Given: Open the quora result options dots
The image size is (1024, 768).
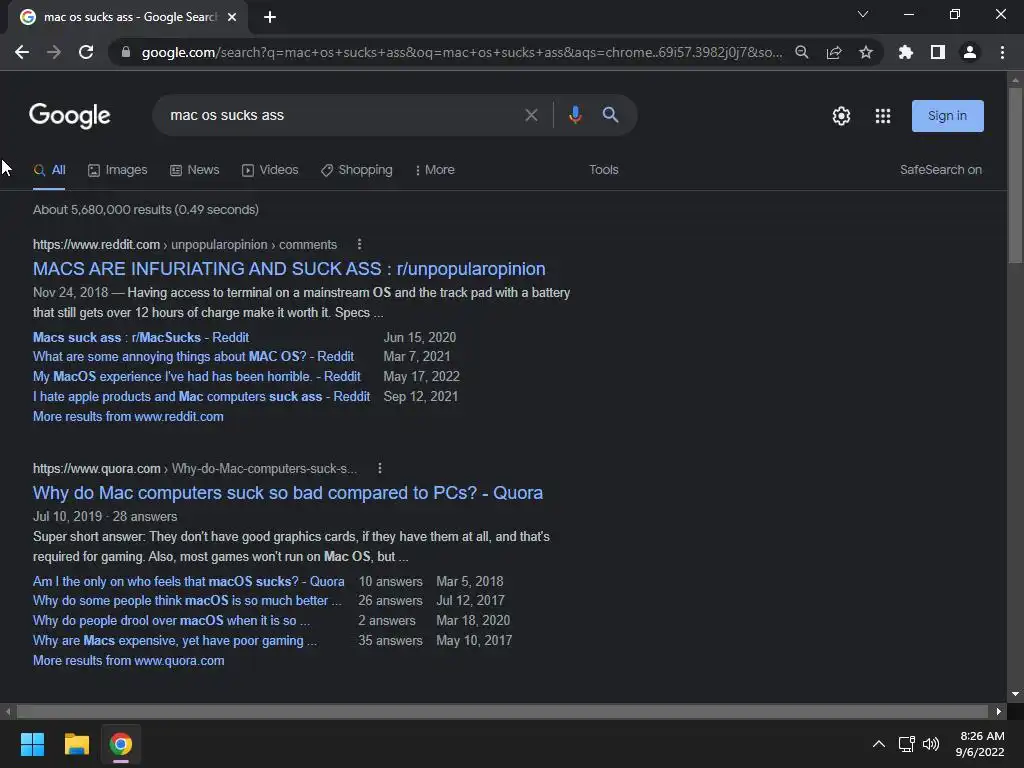Looking at the screenshot, I should pyautogui.click(x=379, y=468).
